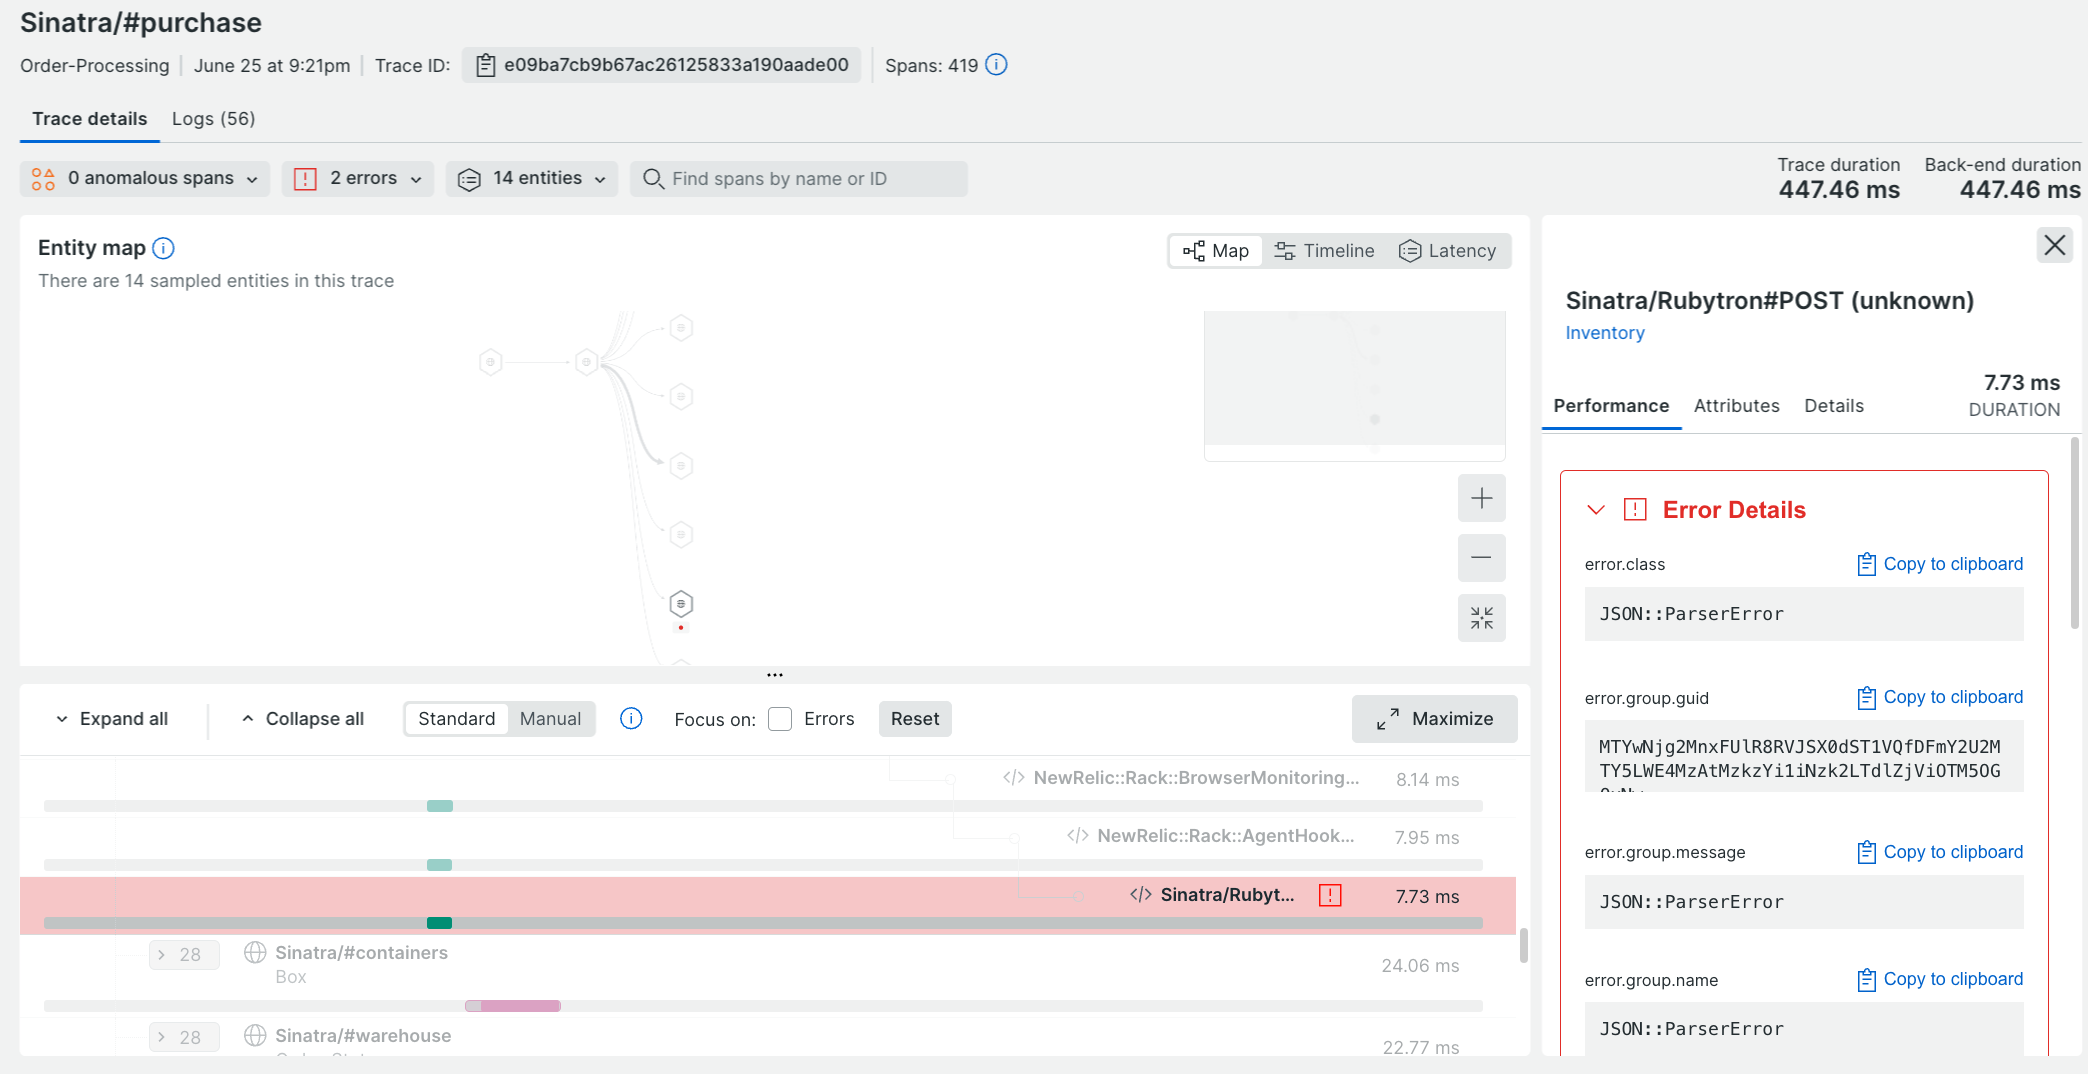Select the Trace details tab
Image resolution: width=2088 pixels, height=1074 pixels.
[x=90, y=119]
